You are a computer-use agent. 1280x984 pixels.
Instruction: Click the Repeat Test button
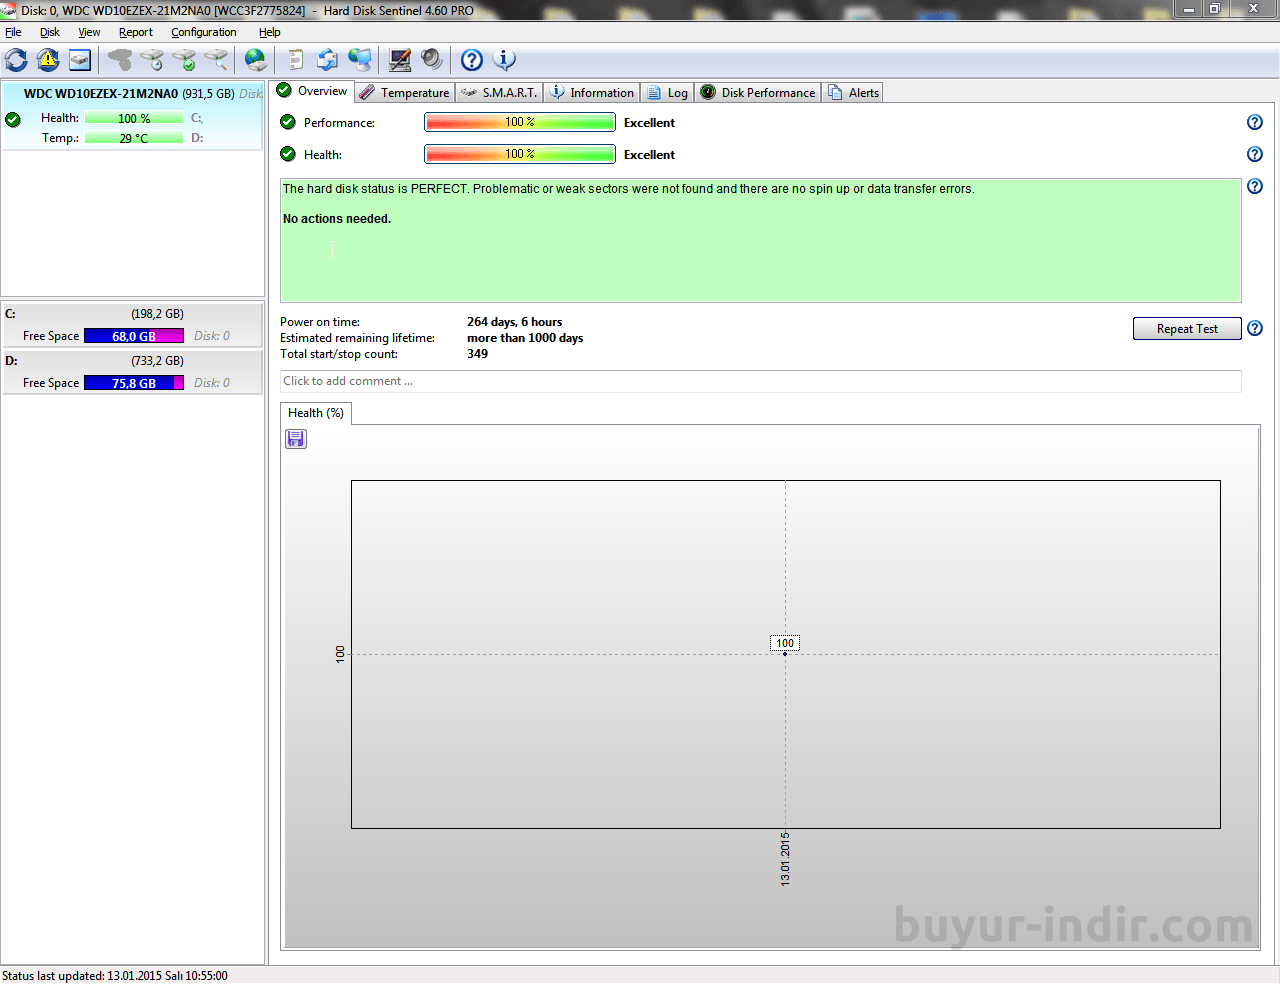pos(1187,329)
